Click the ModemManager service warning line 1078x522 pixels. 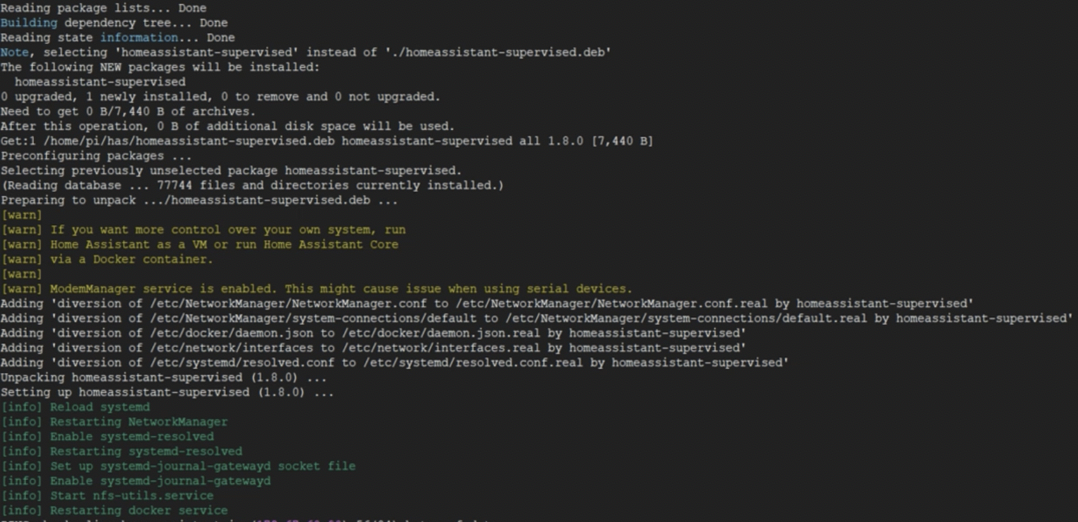coord(316,289)
